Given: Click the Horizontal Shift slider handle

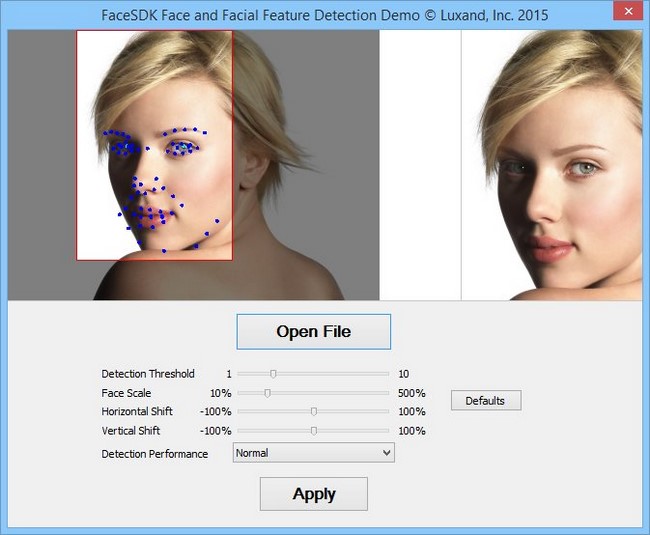Looking at the screenshot, I should (314, 412).
